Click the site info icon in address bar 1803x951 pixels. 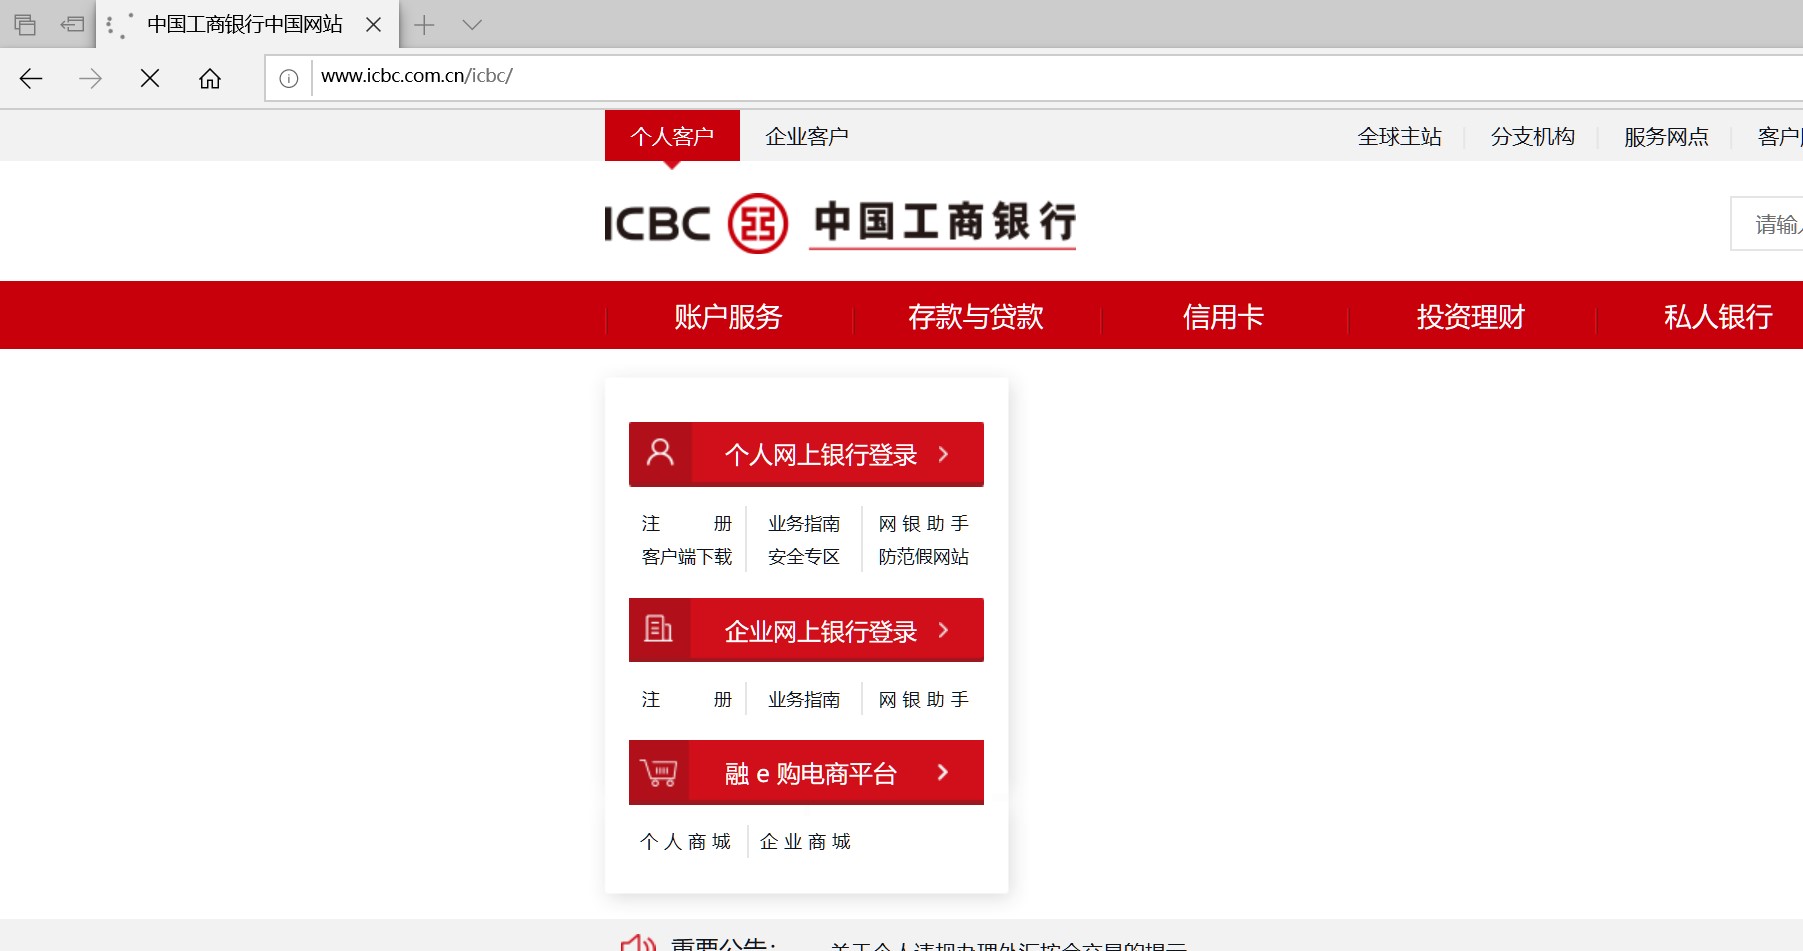coord(289,77)
